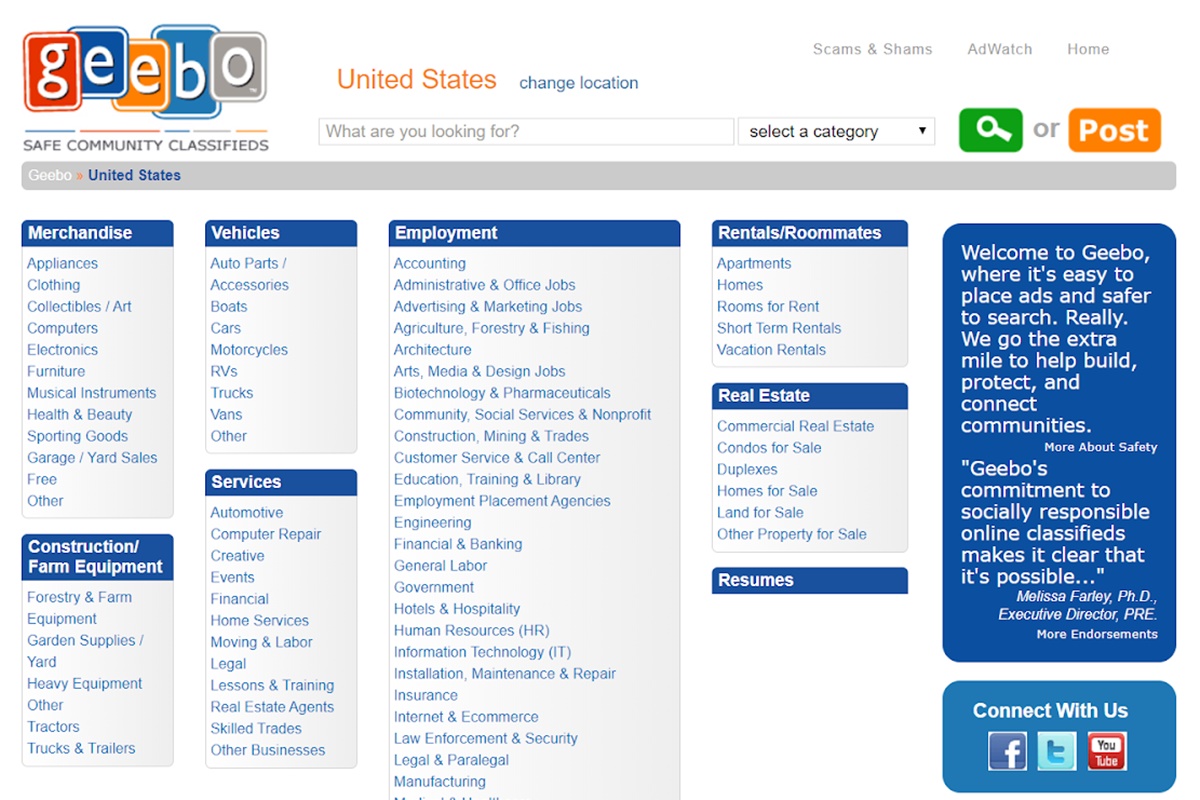The image size is (1200, 800).
Task: Open the Resumes category header
Action: tap(756, 580)
